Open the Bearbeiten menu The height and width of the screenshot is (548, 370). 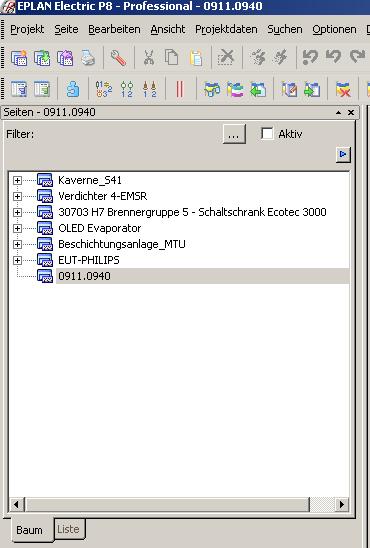[114, 29]
